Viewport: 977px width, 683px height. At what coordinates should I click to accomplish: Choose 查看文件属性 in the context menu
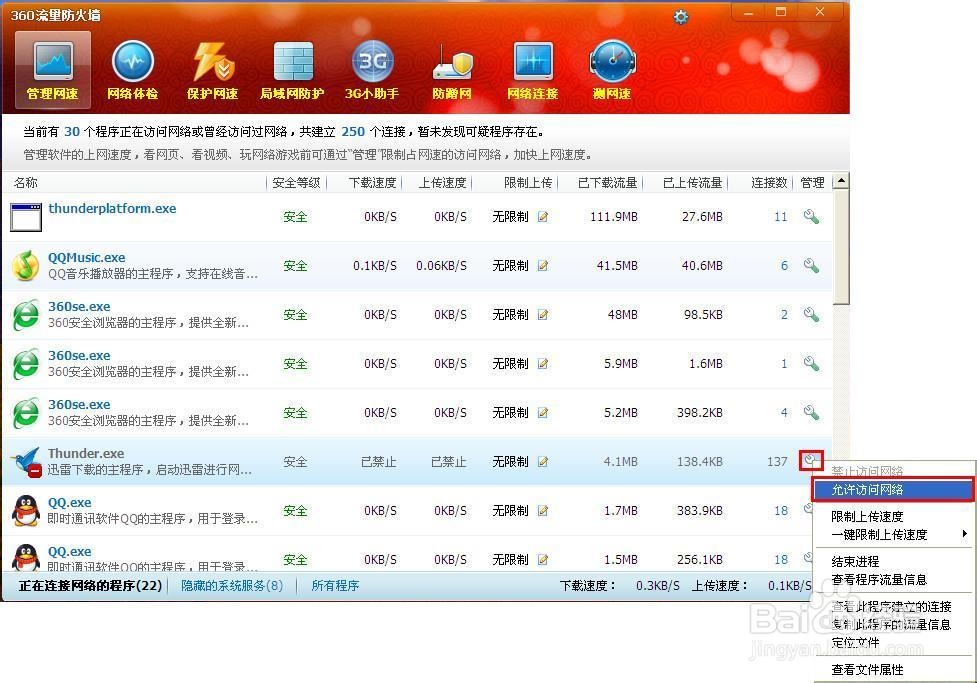(866, 670)
